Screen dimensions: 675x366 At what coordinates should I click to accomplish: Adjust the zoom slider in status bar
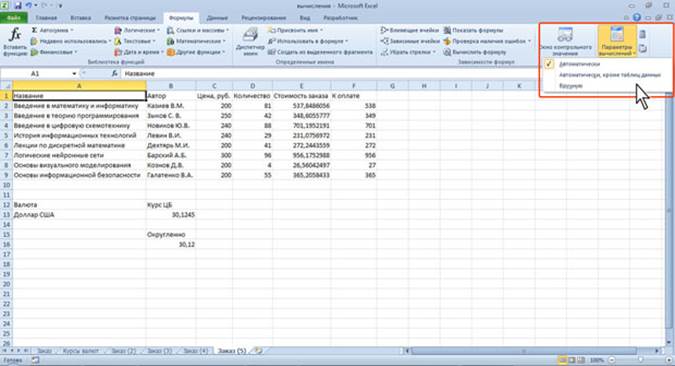pos(640,360)
